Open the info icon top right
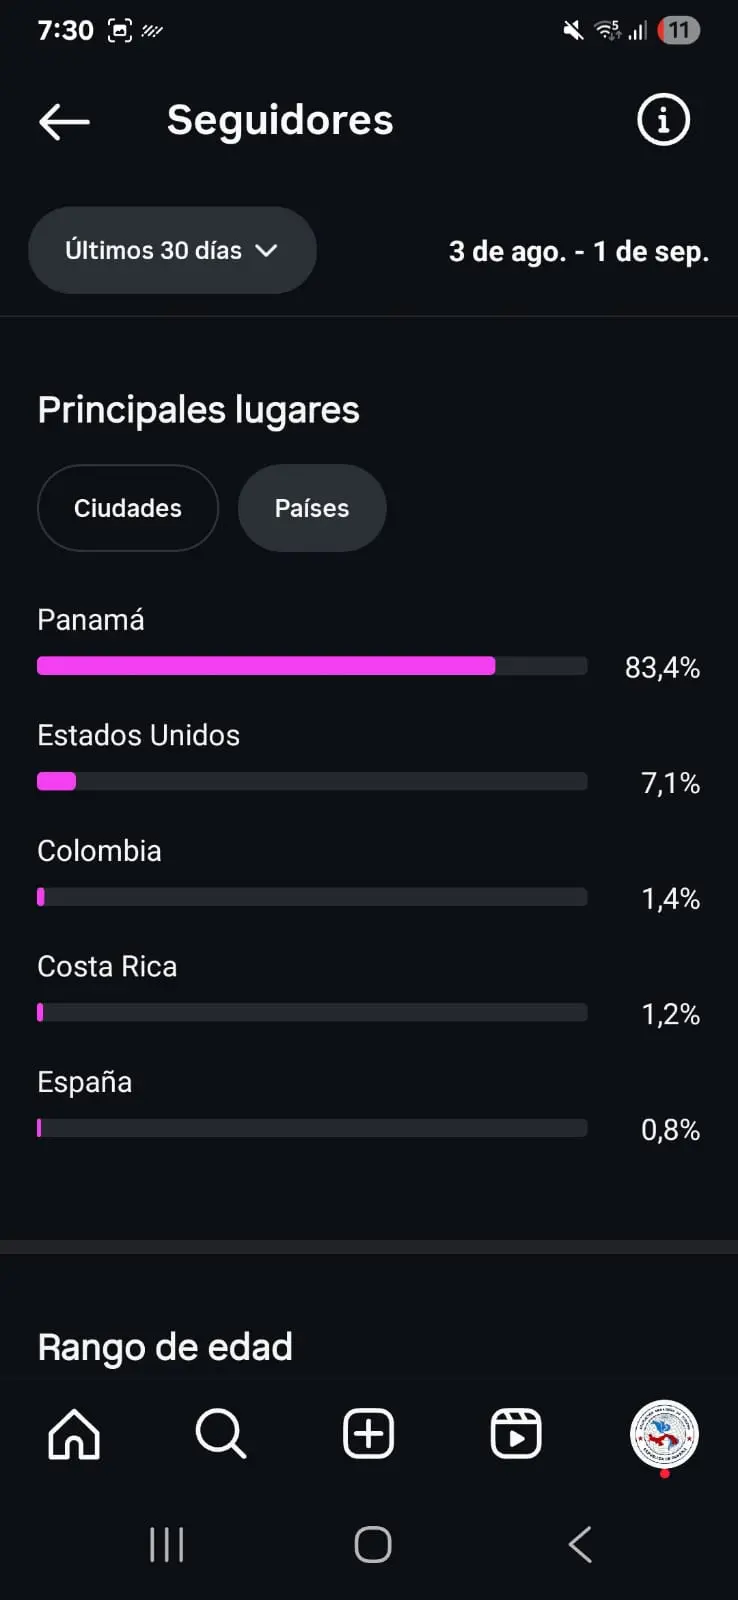The width and height of the screenshot is (738, 1600). tap(663, 120)
